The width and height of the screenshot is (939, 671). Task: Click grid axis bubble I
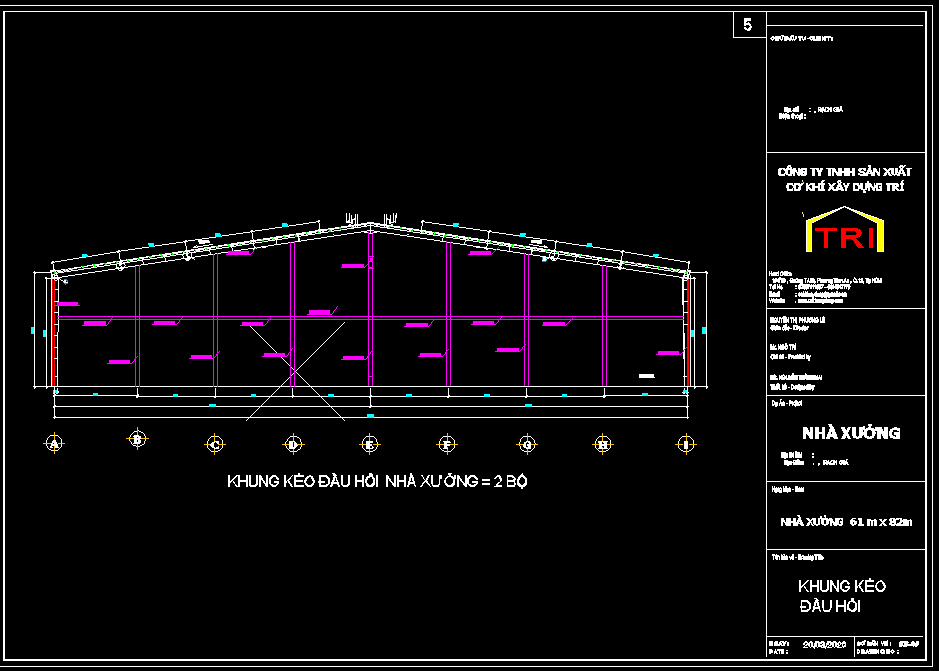[686, 445]
